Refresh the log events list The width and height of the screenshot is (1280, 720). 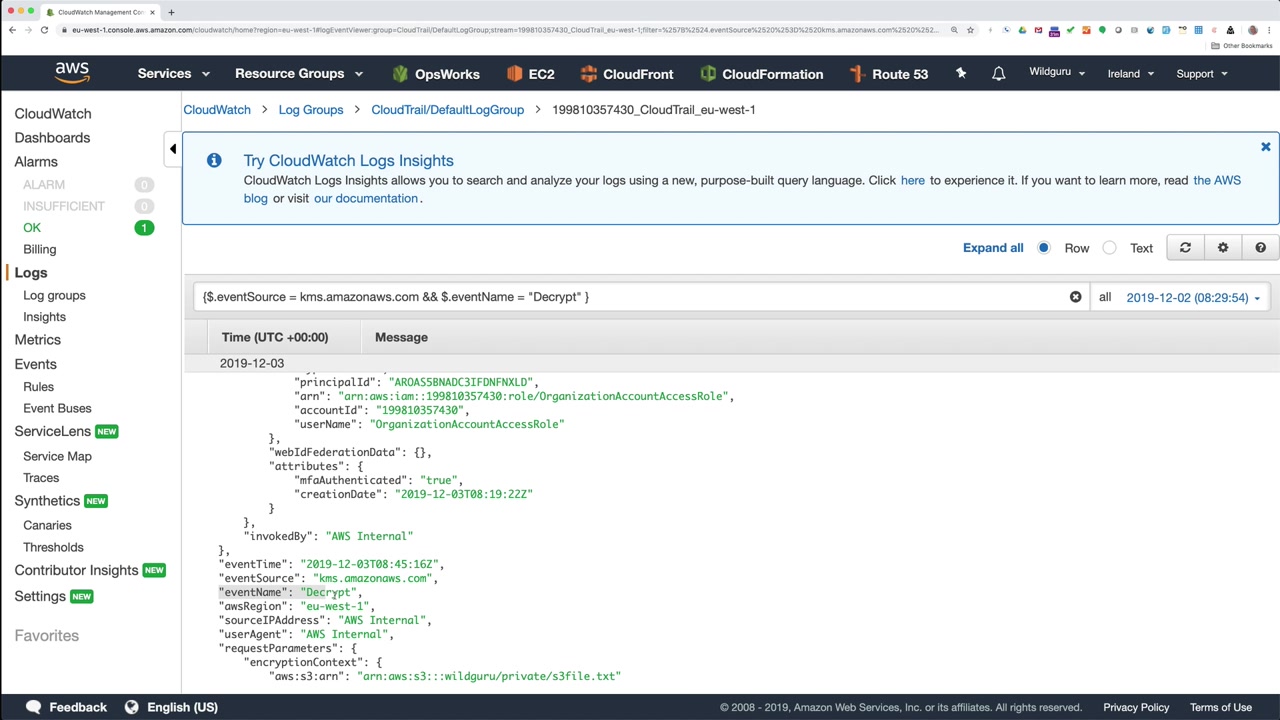click(x=1185, y=248)
